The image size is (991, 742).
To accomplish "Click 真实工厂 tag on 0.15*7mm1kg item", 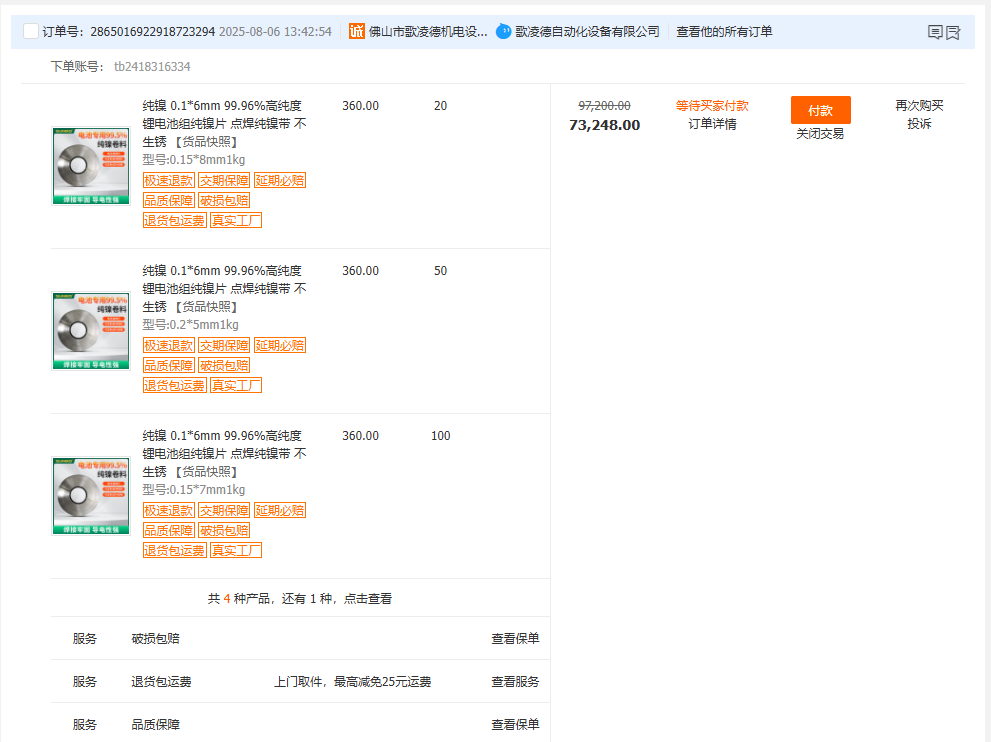I will pos(236,550).
